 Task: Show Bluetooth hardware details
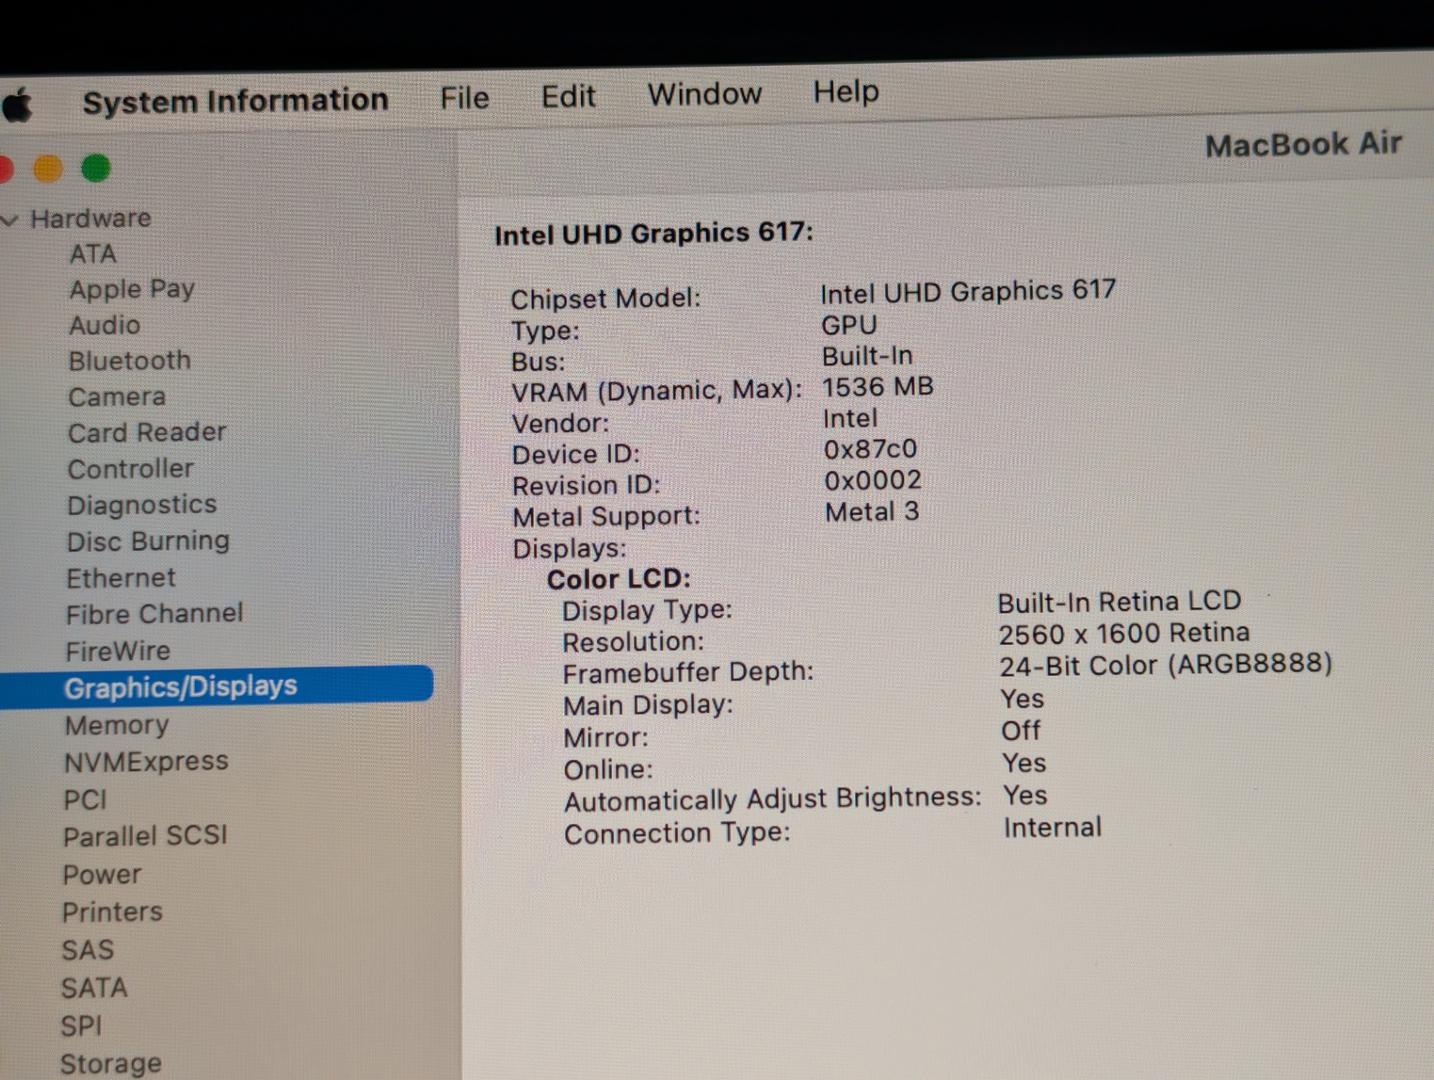[x=129, y=361]
